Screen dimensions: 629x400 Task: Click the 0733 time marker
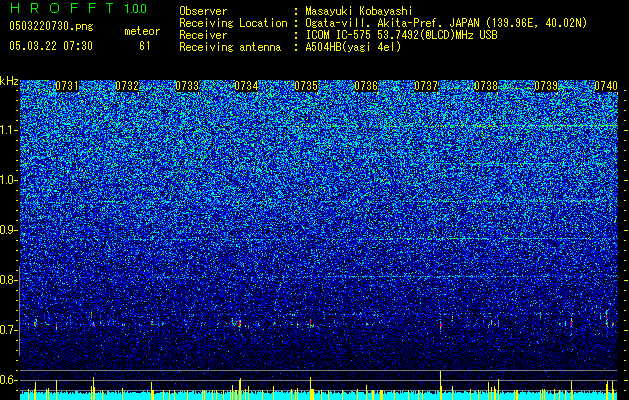tap(187, 86)
